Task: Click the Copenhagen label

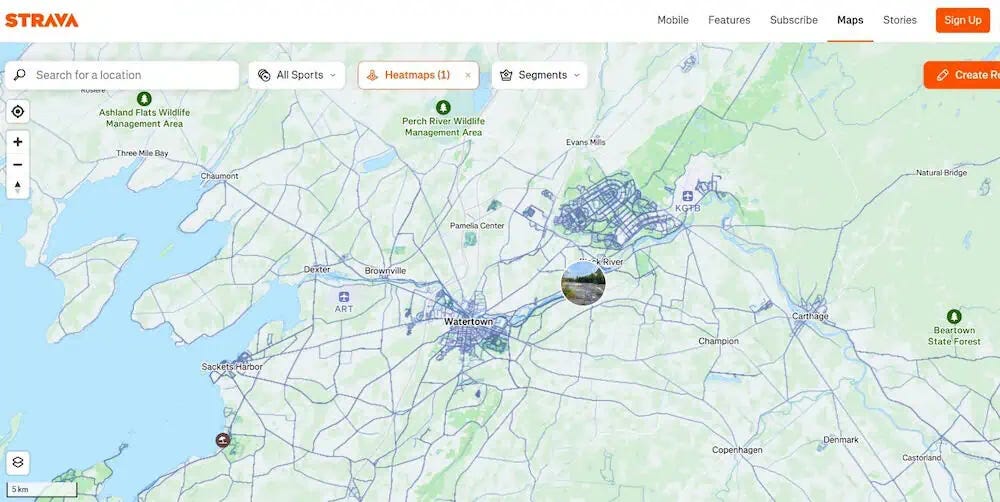Action: (737, 450)
